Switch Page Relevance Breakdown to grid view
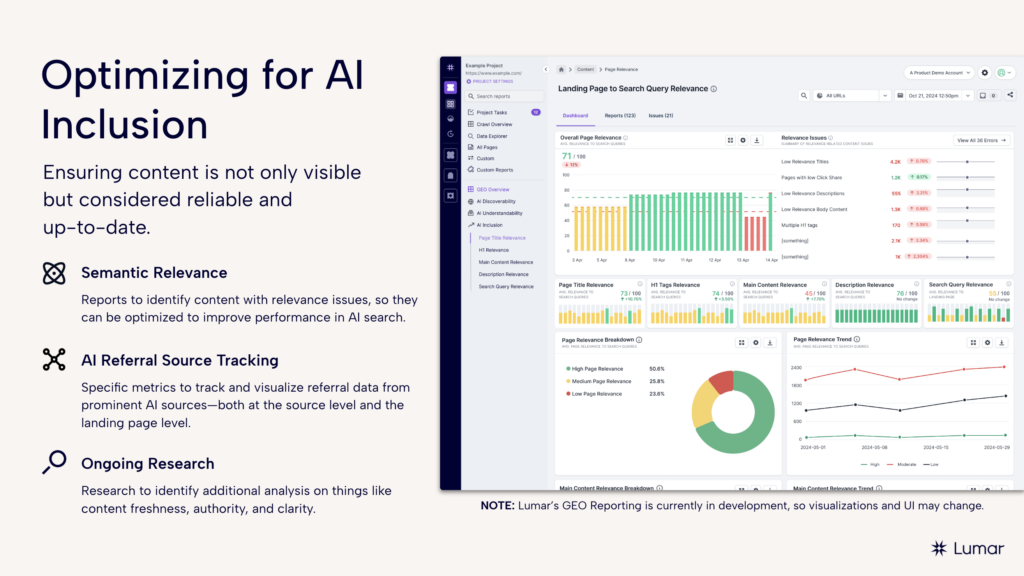1024x576 pixels. click(x=741, y=343)
